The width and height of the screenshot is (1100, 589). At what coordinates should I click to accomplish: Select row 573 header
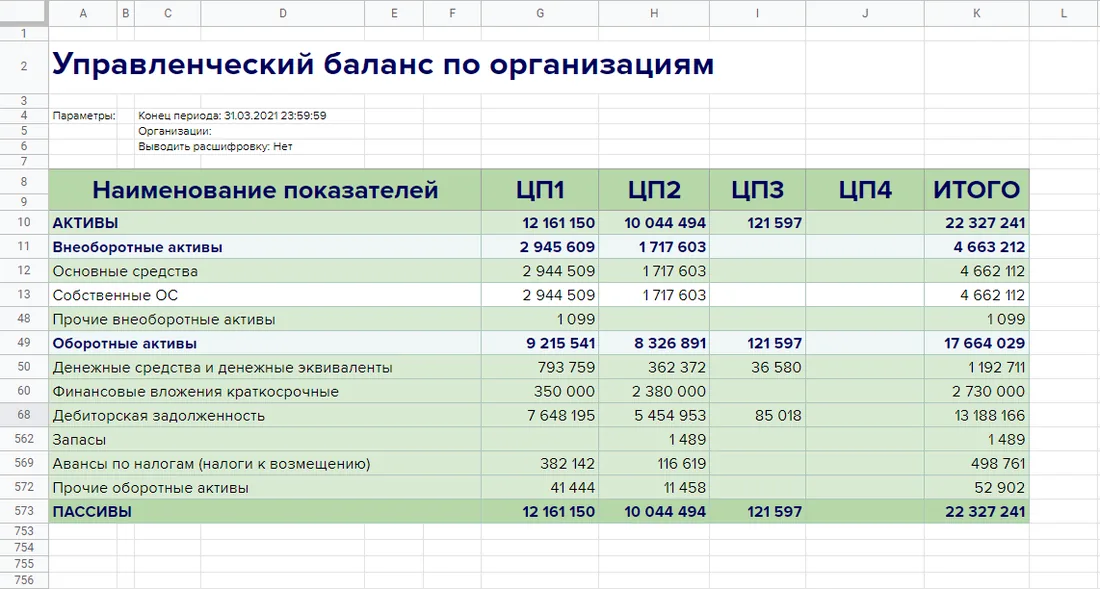point(24,511)
